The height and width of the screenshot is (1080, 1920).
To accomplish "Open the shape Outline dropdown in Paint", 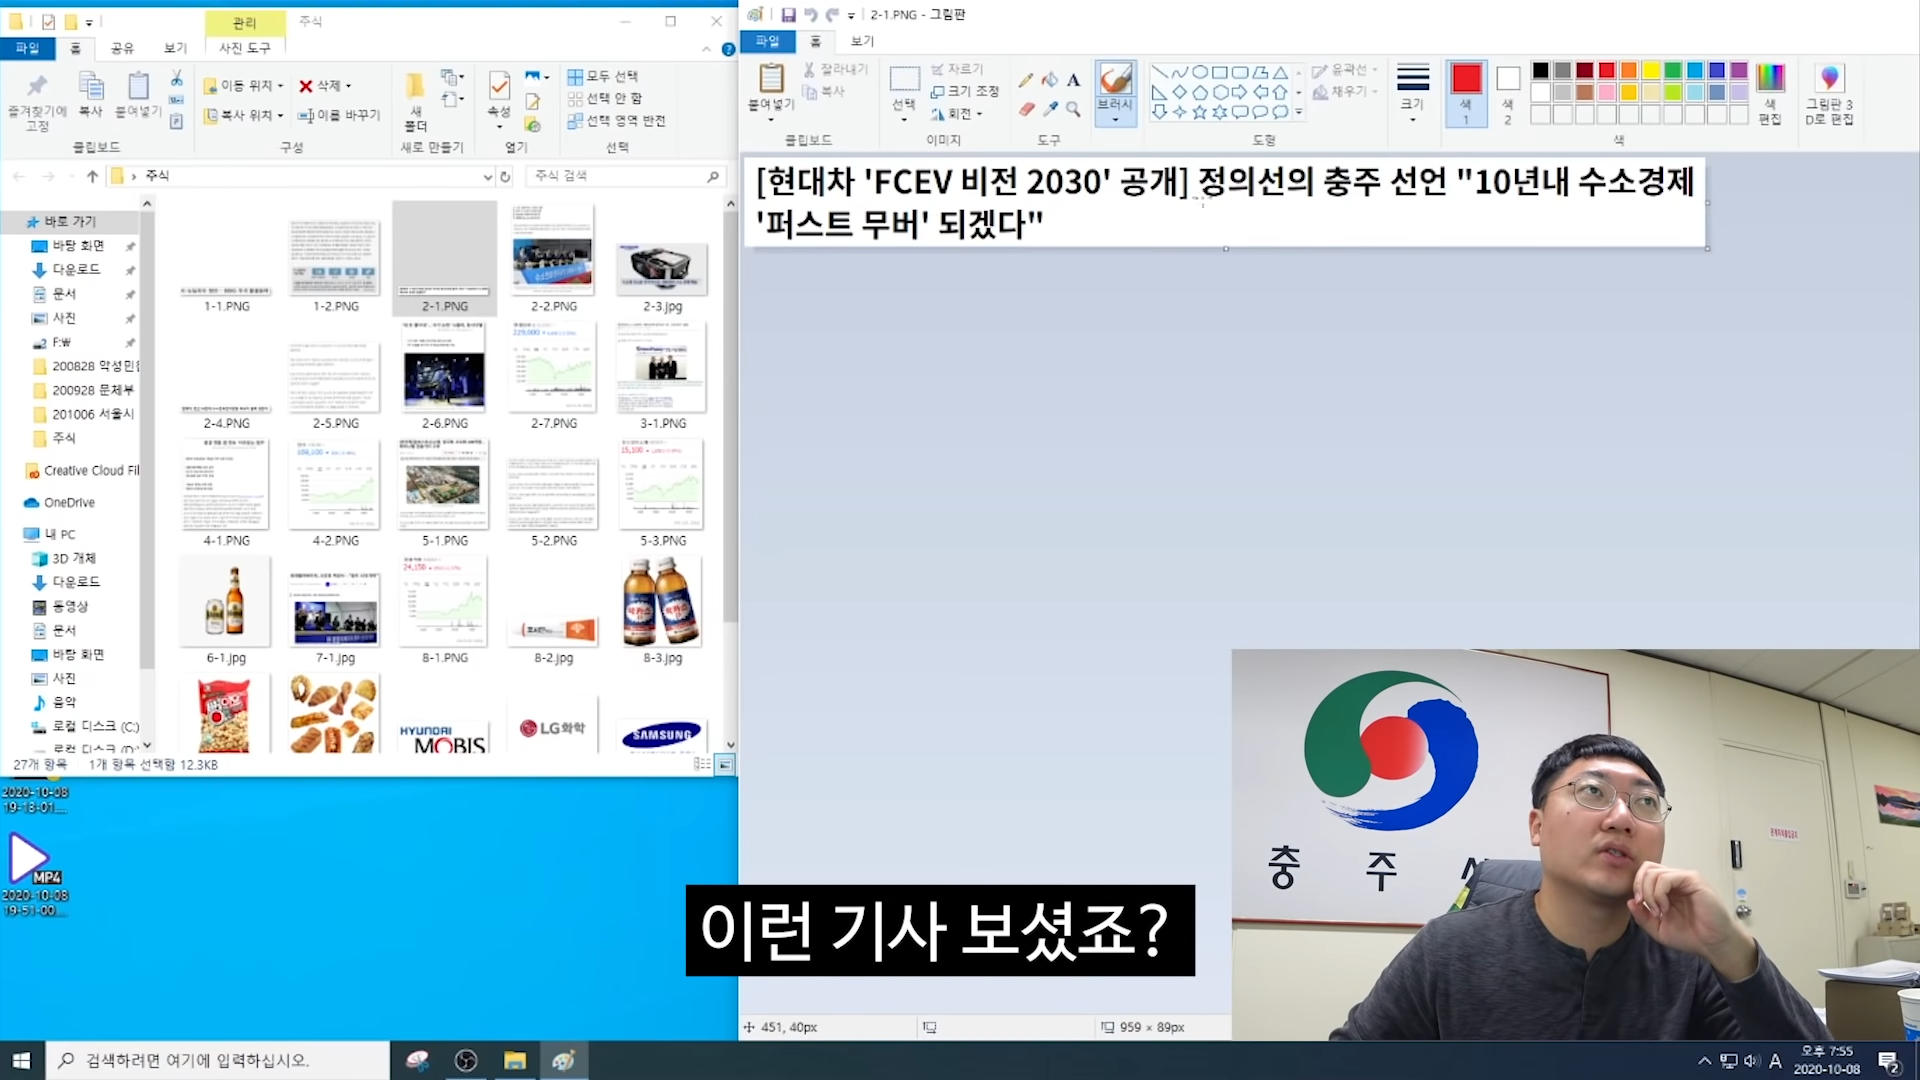I will 1345,70.
